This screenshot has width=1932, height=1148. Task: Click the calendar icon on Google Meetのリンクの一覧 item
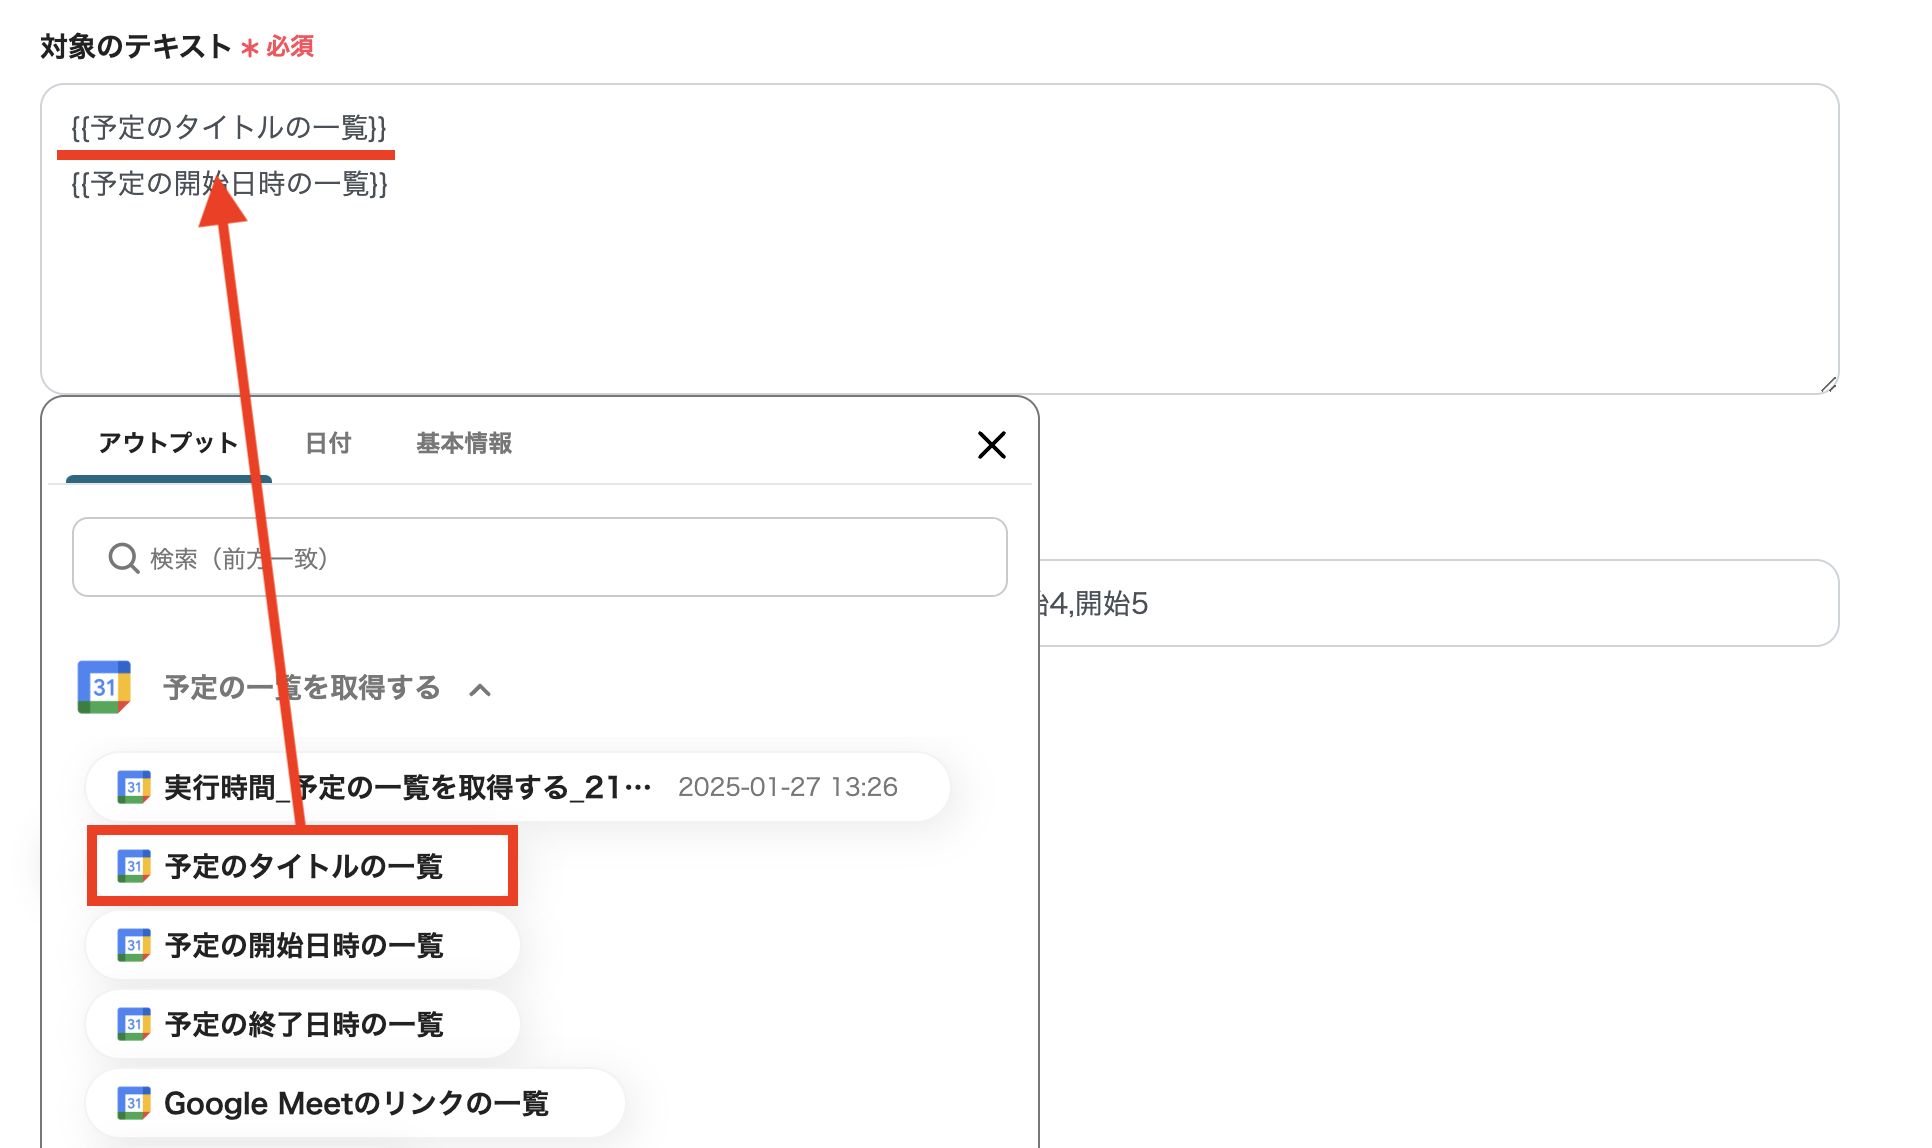click(x=133, y=1102)
